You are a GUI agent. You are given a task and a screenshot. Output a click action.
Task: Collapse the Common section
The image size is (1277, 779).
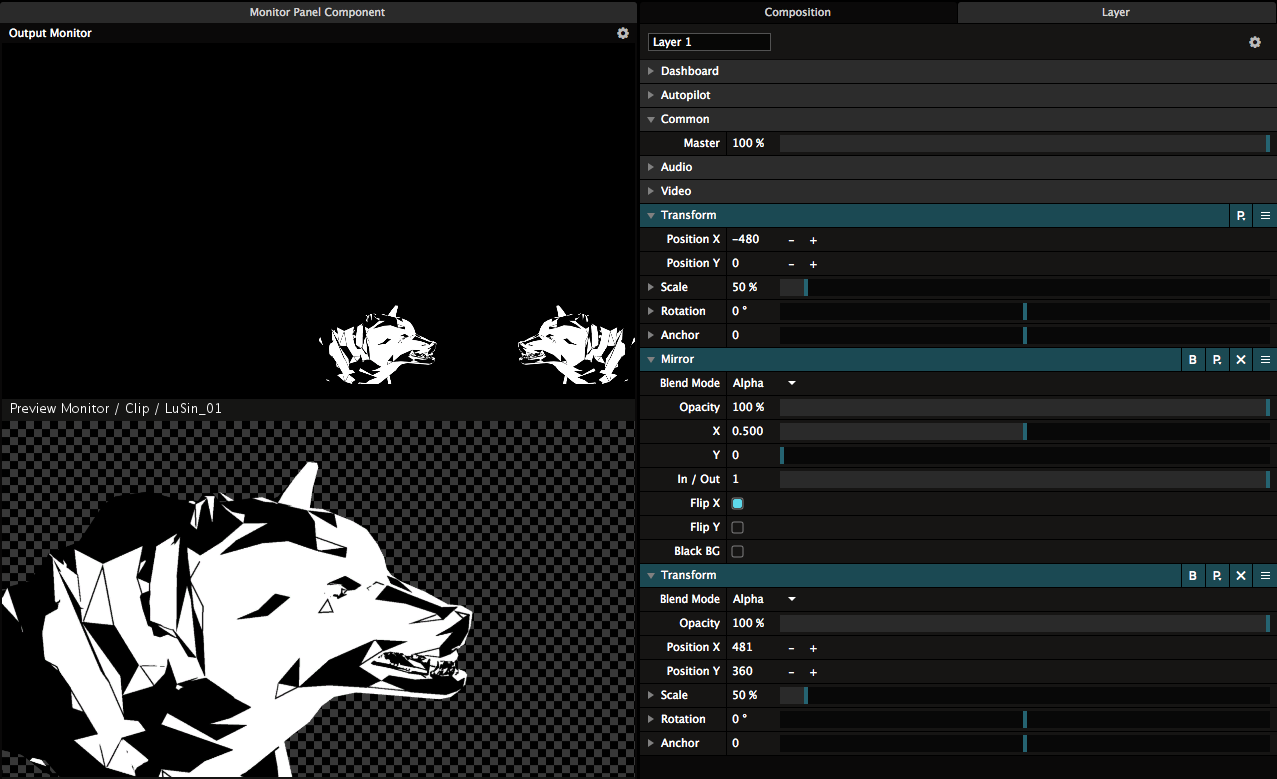tap(651, 119)
